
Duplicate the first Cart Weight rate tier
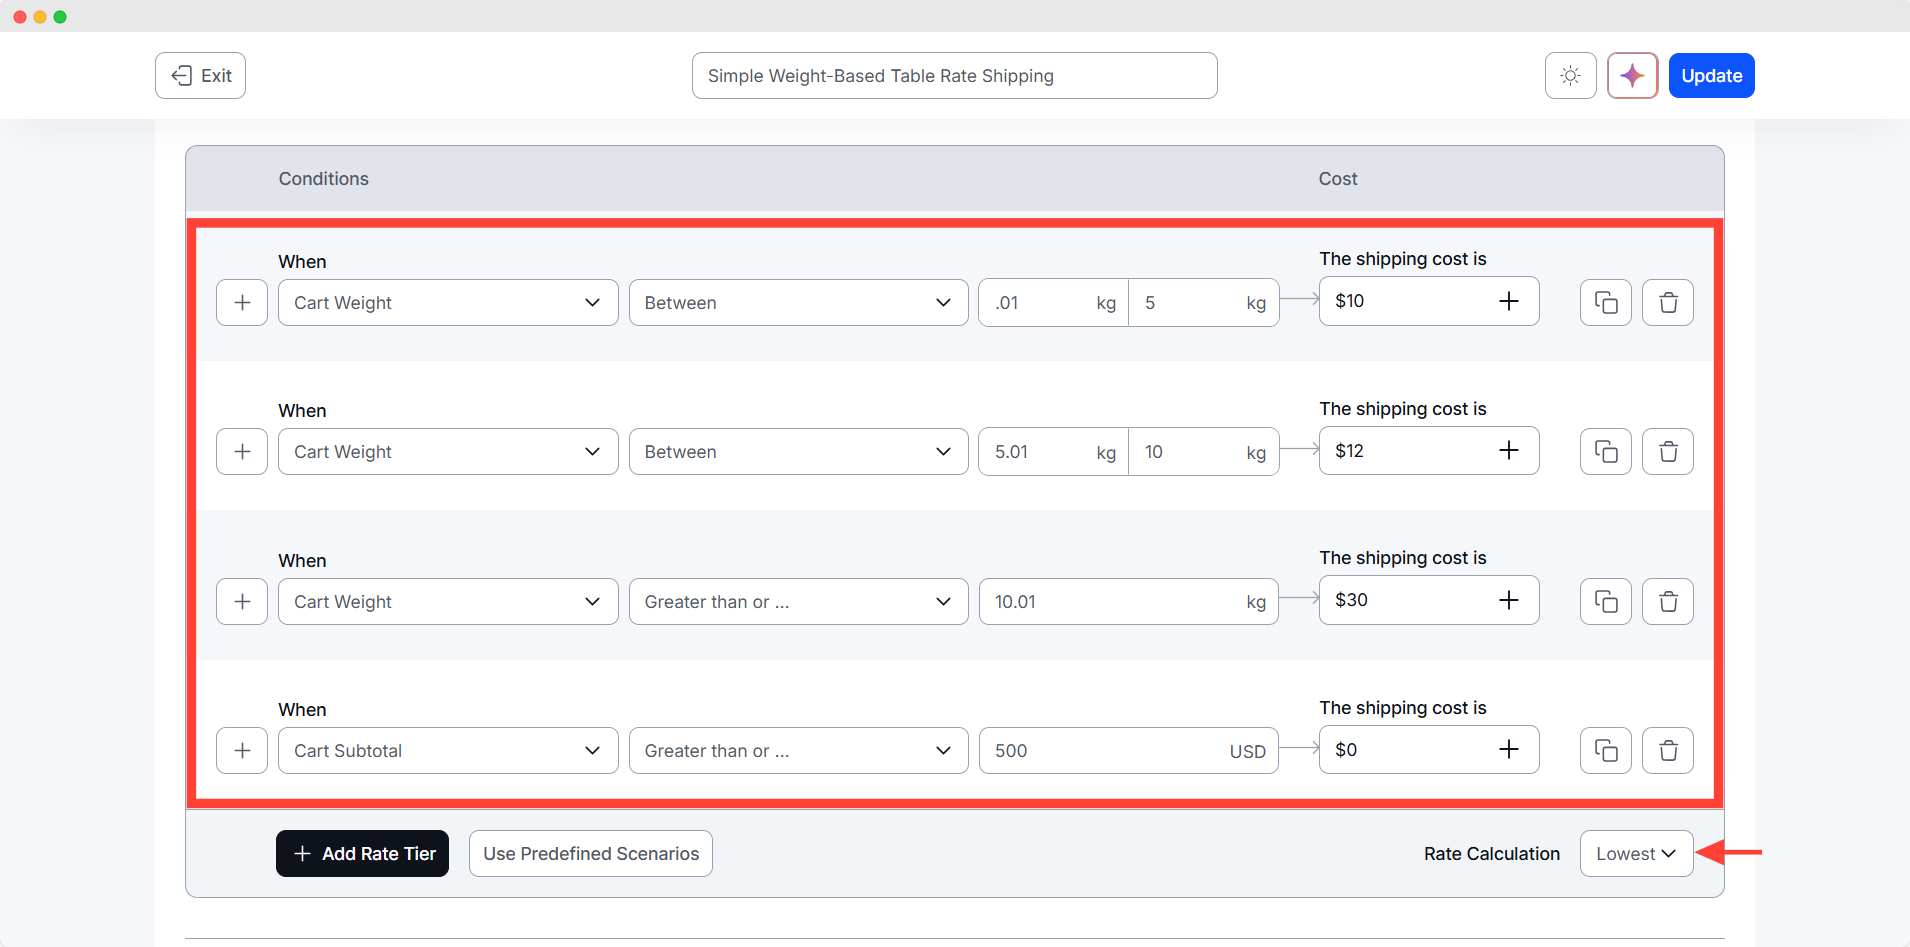[1605, 302]
